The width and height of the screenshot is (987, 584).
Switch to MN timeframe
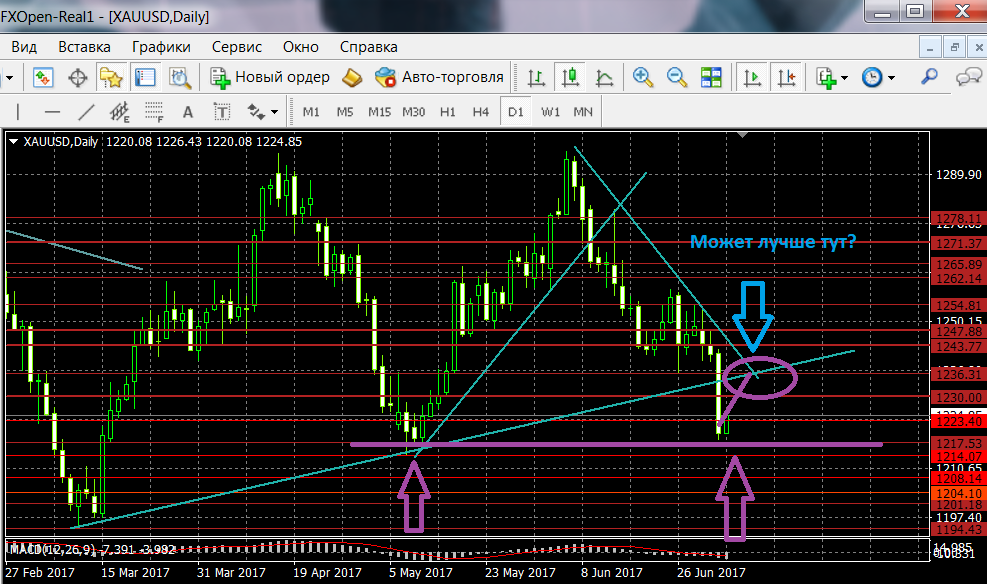coord(583,112)
